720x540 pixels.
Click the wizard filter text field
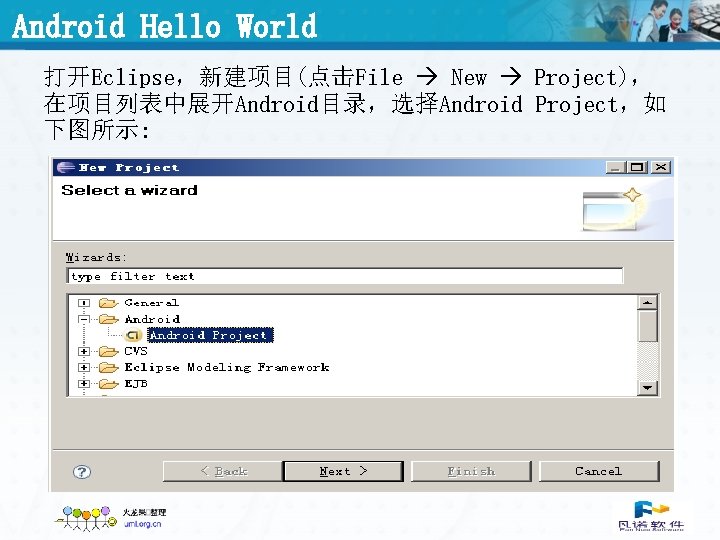(345, 276)
